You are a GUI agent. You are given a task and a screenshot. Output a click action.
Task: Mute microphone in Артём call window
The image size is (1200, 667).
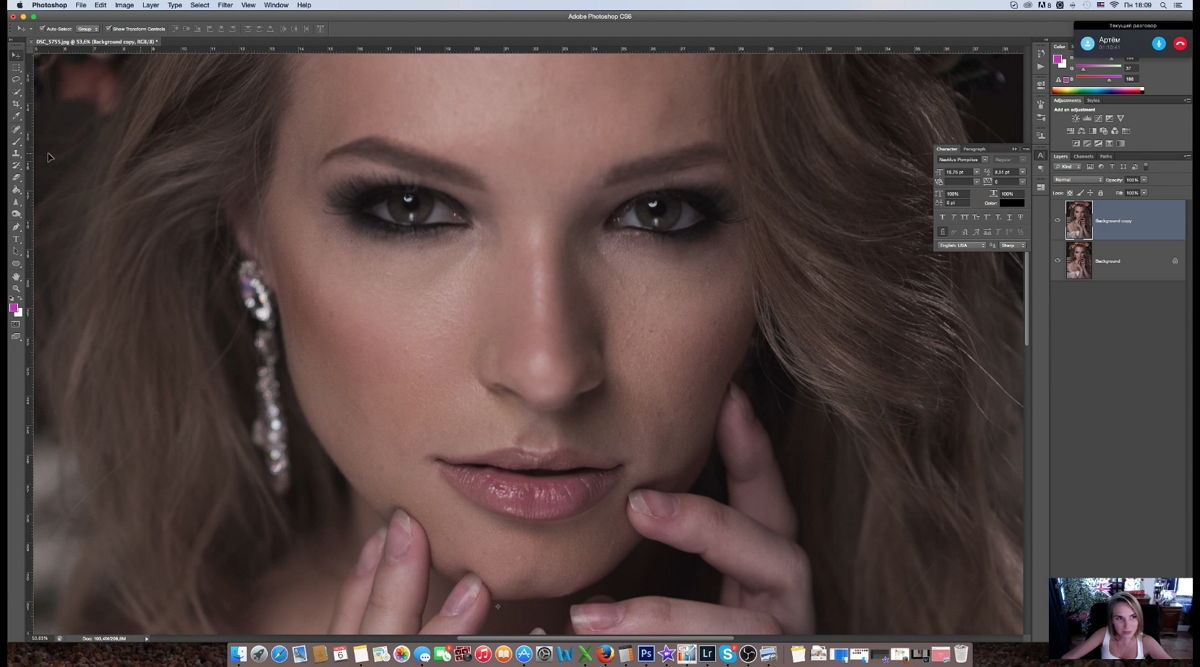coord(1159,44)
